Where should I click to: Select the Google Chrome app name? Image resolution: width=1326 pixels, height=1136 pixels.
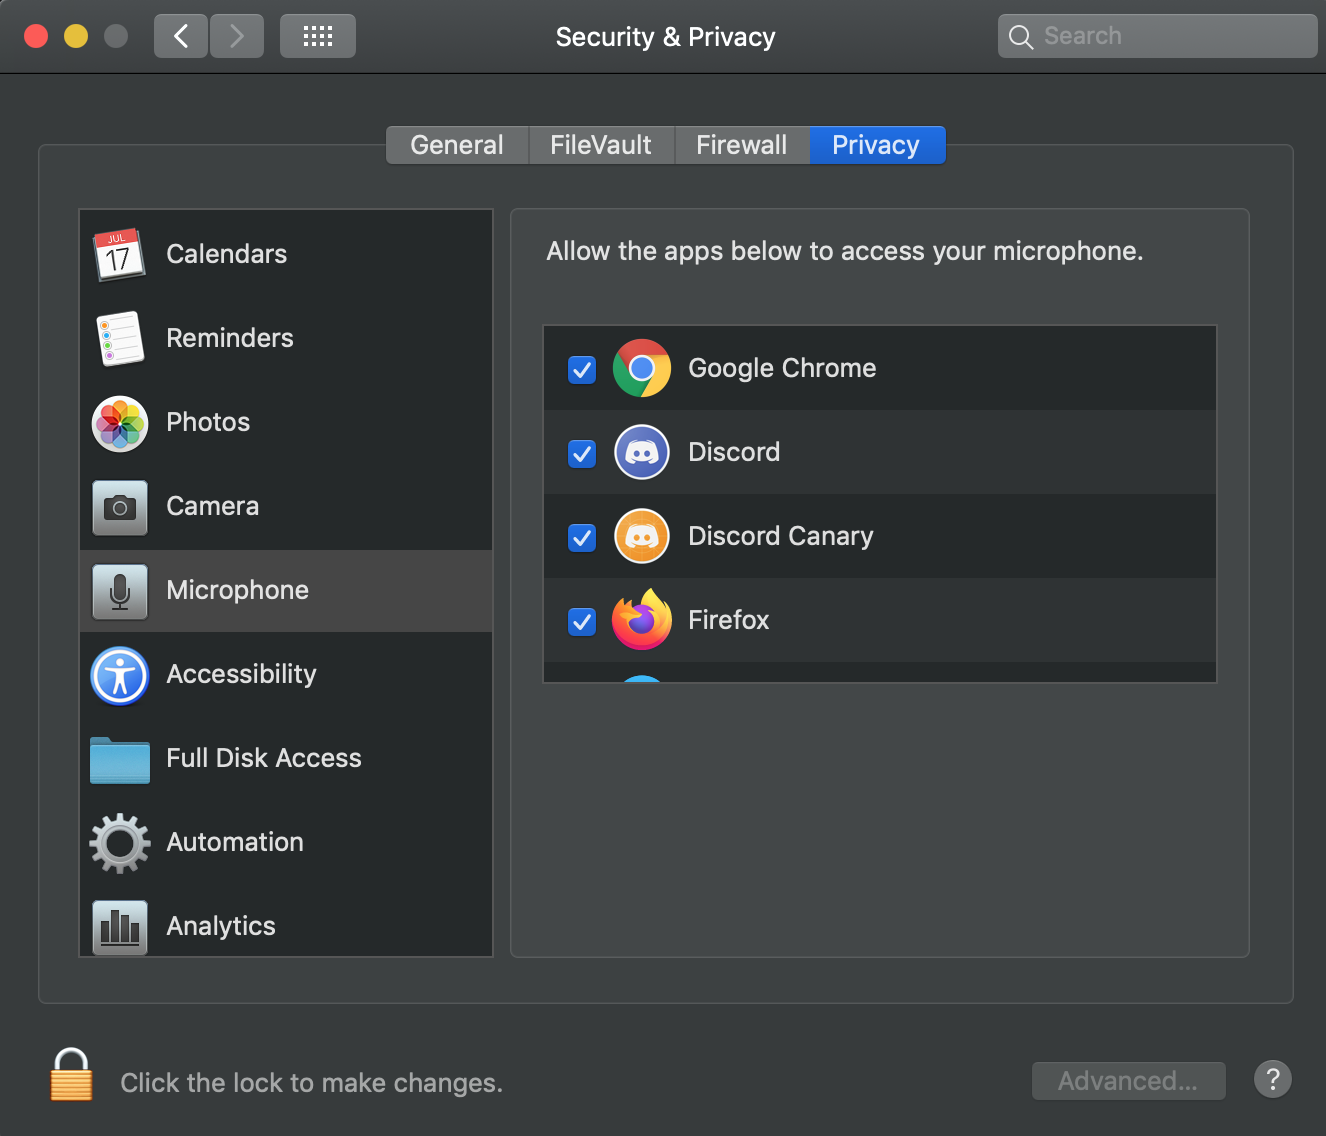[782, 368]
